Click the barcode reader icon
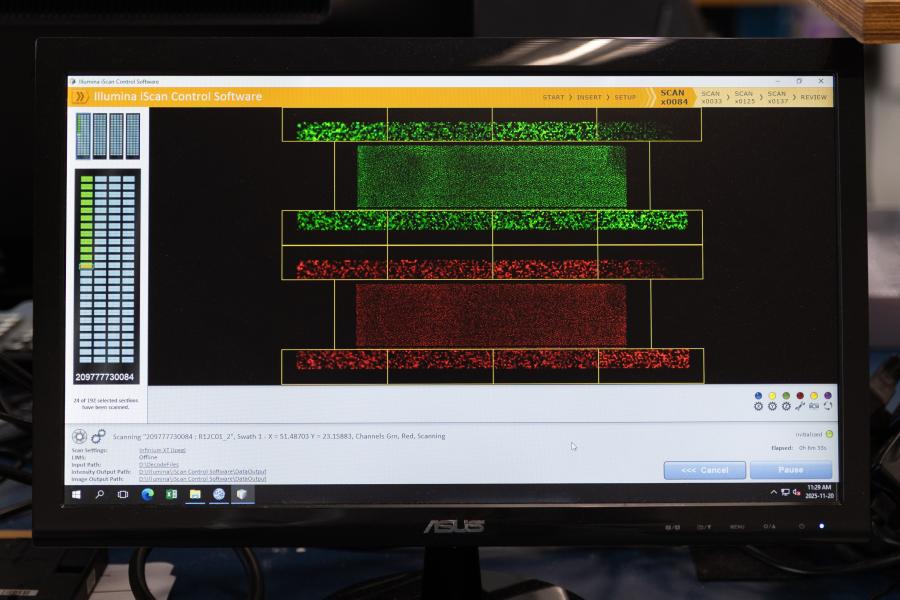 [814, 406]
